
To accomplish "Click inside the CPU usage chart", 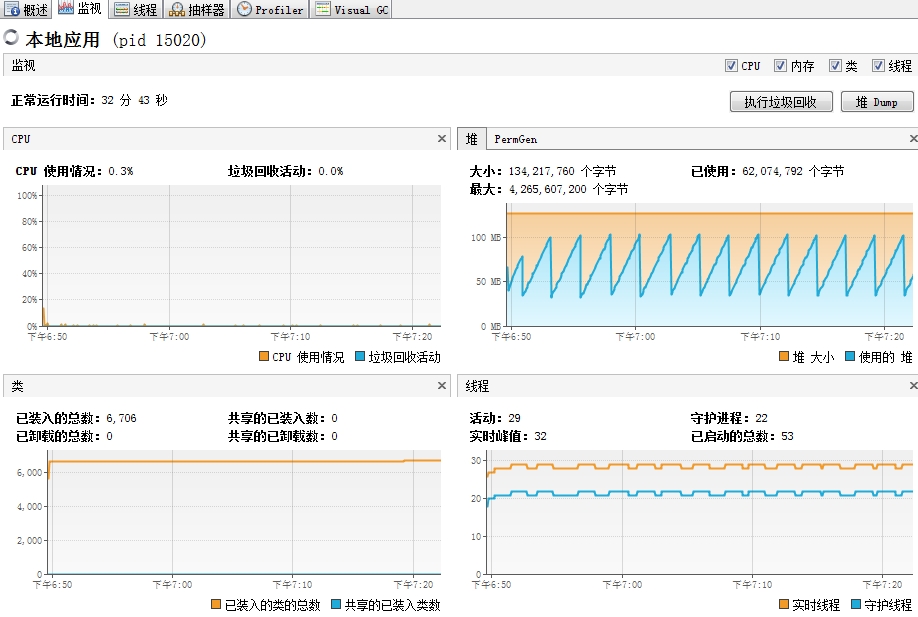I will point(241,256).
